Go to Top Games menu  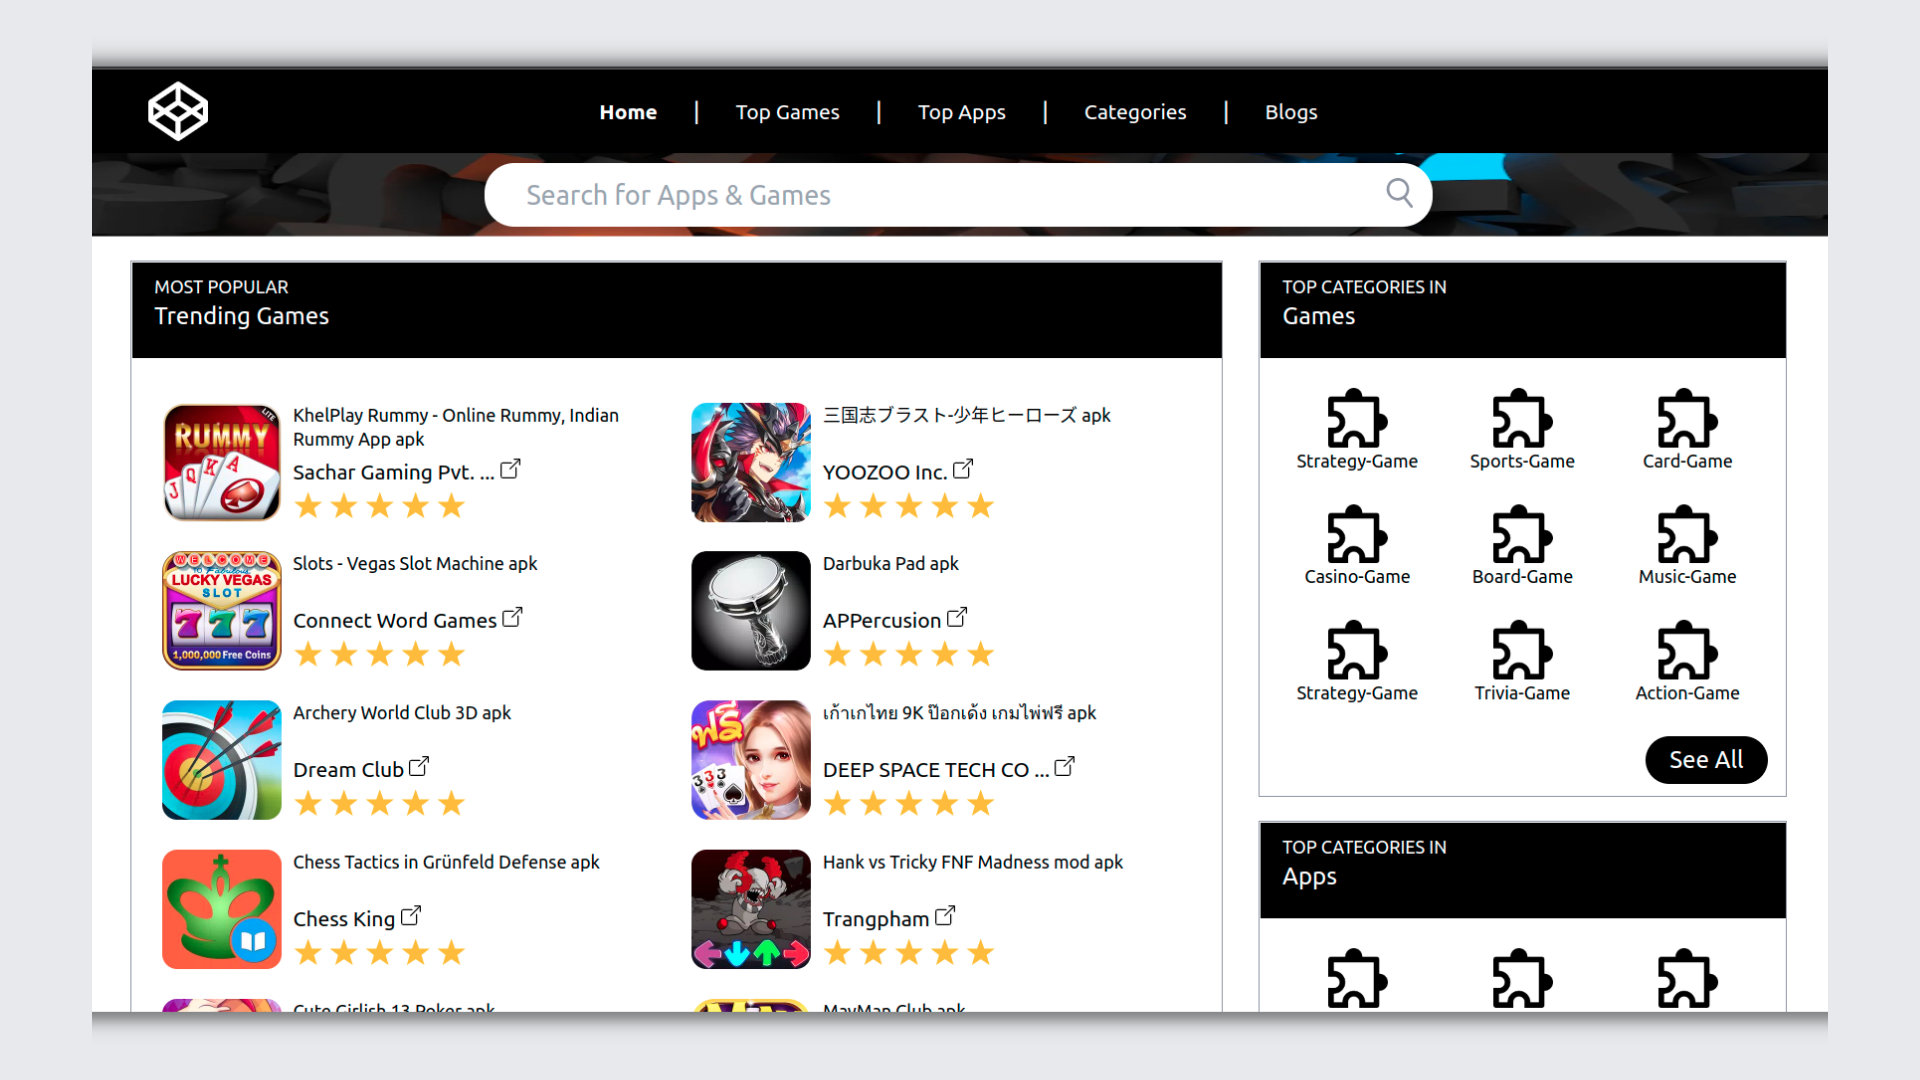[787, 112]
